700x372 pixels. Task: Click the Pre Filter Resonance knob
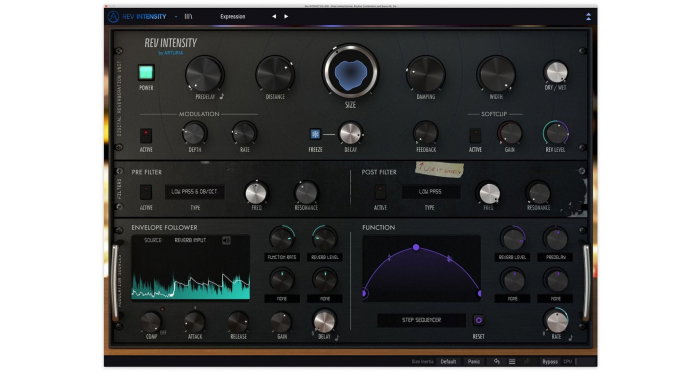pos(306,193)
